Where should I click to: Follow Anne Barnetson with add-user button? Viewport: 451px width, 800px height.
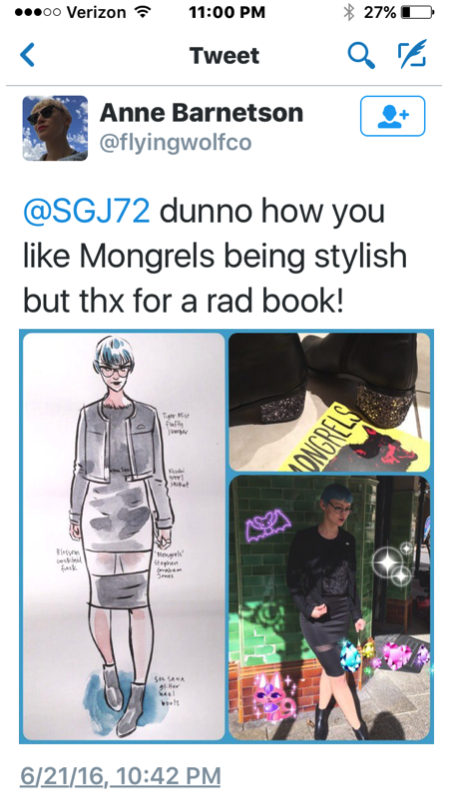click(x=392, y=116)
